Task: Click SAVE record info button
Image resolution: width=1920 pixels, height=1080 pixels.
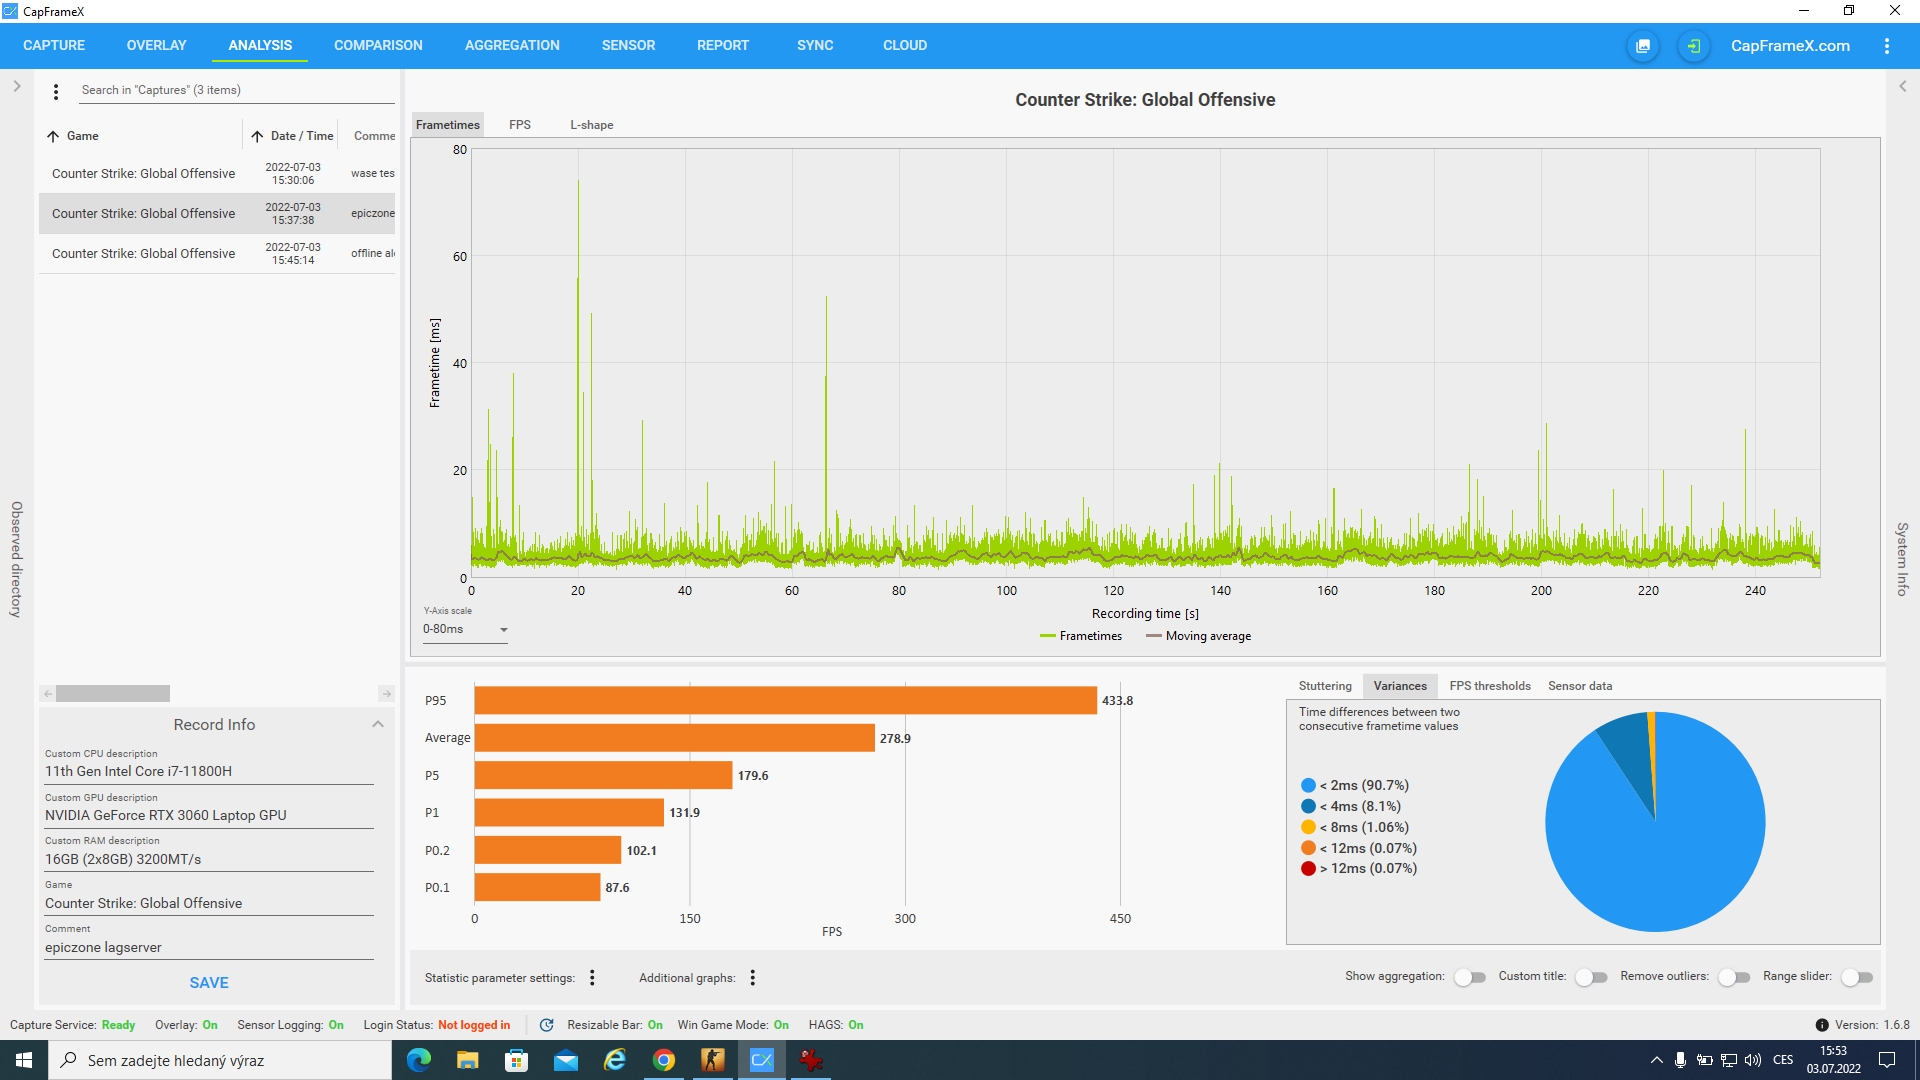Action: (209, 983)
